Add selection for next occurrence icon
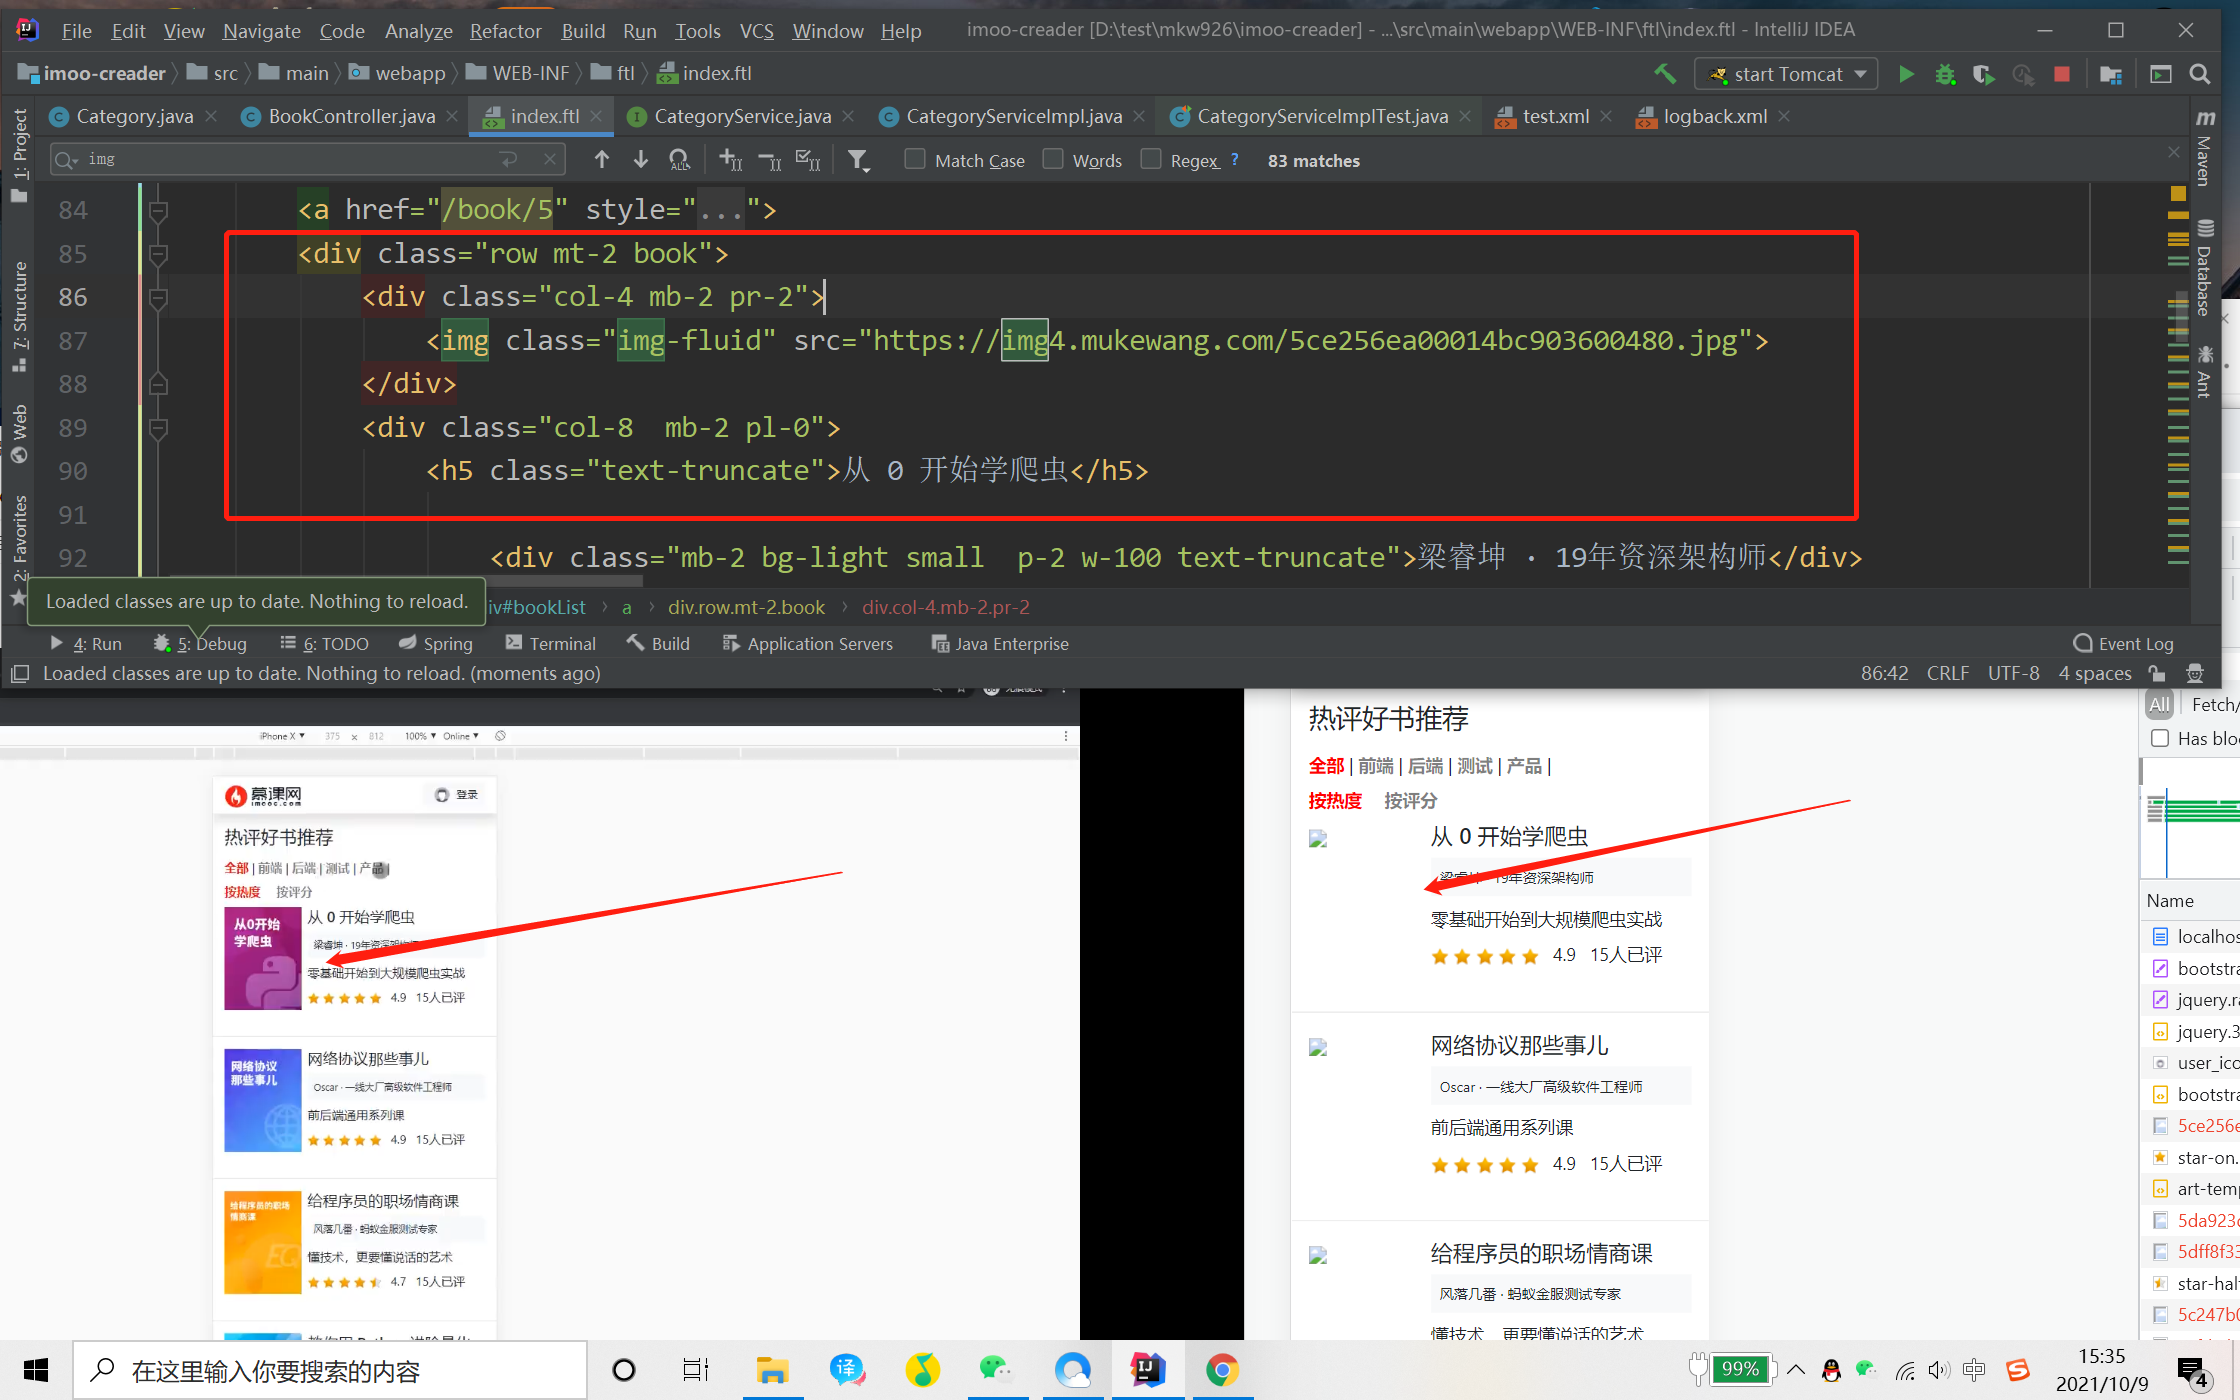Screen dimensions: 2240x1400 click(731, 160)
